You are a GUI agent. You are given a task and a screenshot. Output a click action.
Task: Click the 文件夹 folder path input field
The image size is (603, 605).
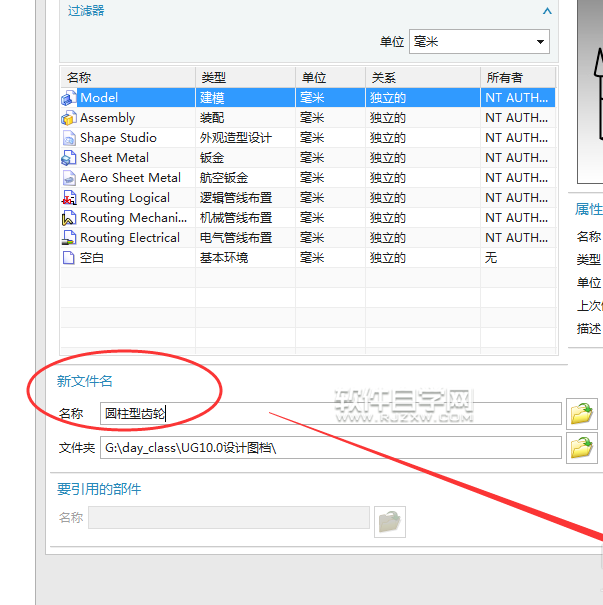[331, 448]
